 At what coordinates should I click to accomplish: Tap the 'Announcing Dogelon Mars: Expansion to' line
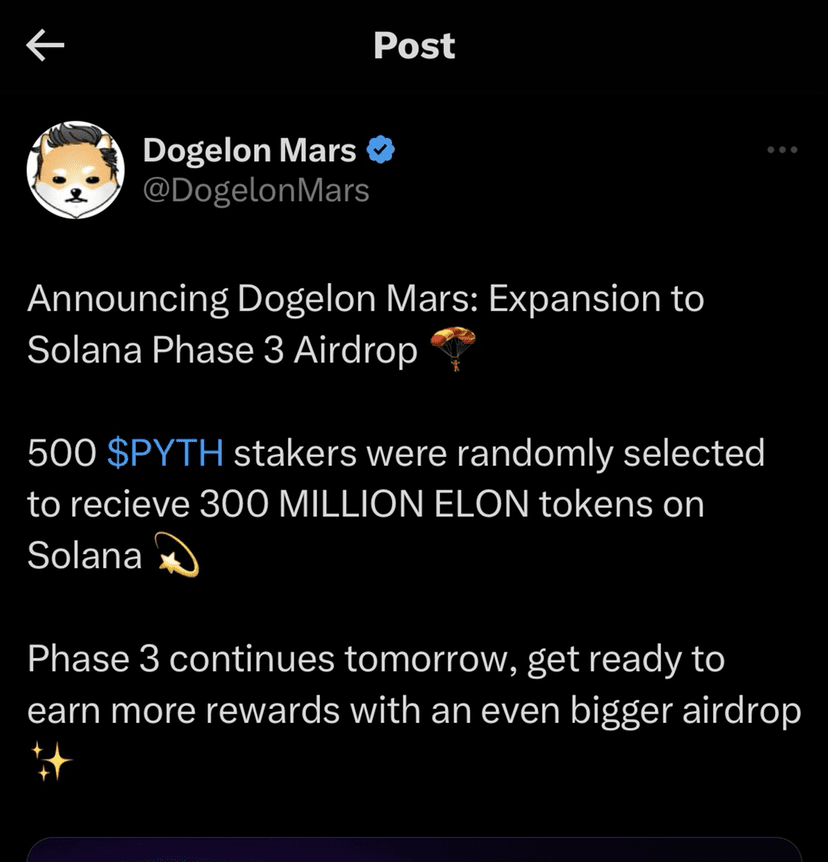(x=365, y=299)
